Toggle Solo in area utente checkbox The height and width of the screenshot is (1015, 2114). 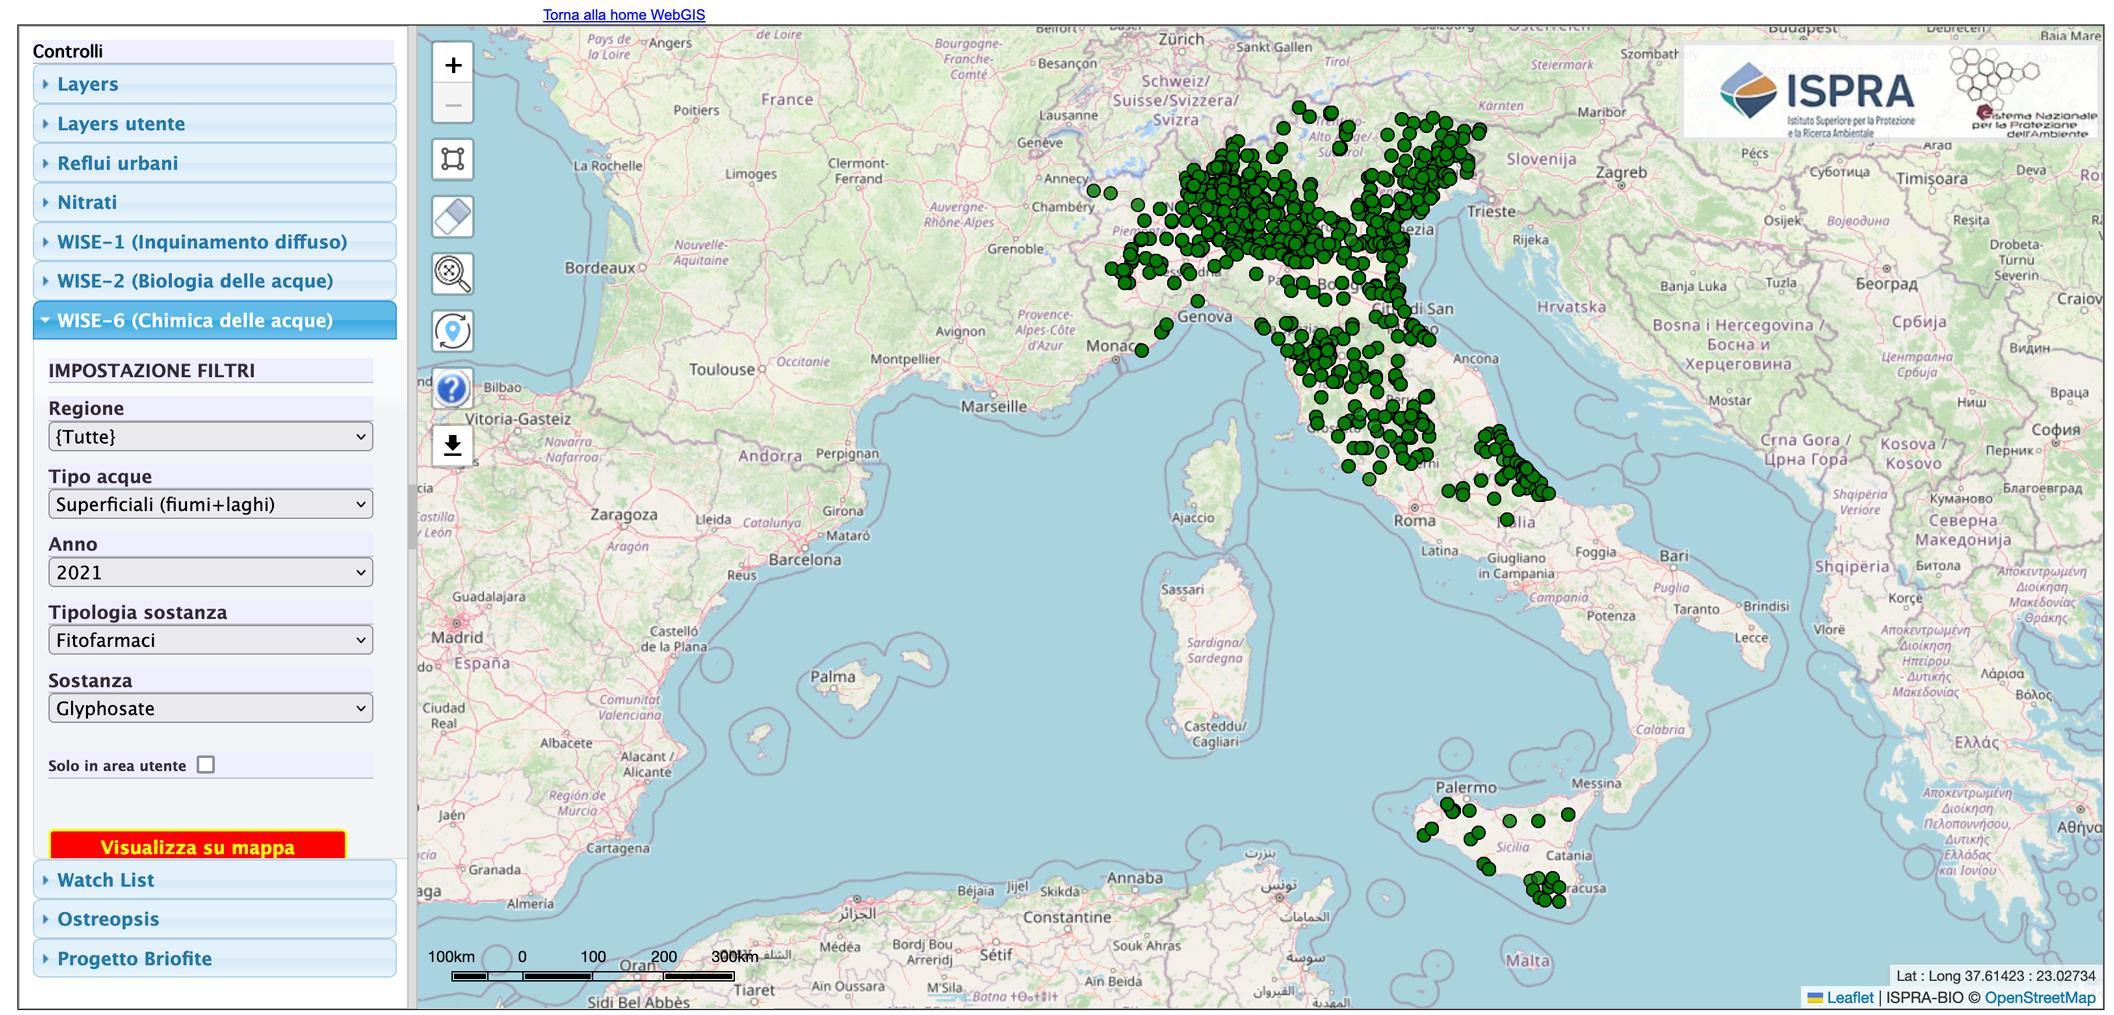(206, 765)
